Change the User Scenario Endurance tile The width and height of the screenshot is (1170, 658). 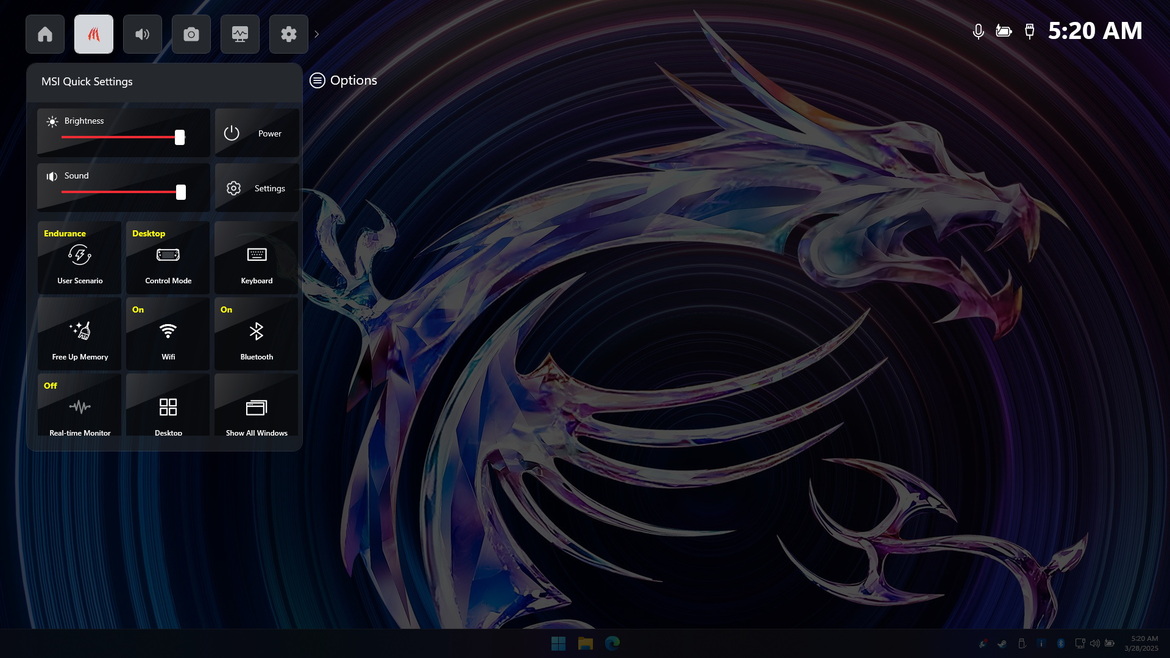pos(79,257)
